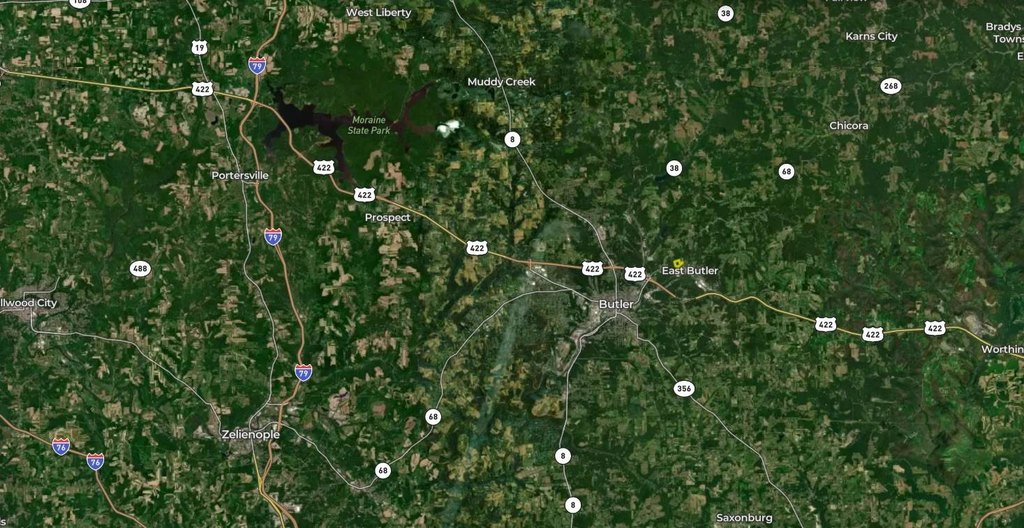Viewport: 1024px width, 528px height.
Task: Select the US Route 19 shield
Action: pyautogui.click(x=200, y=47)
